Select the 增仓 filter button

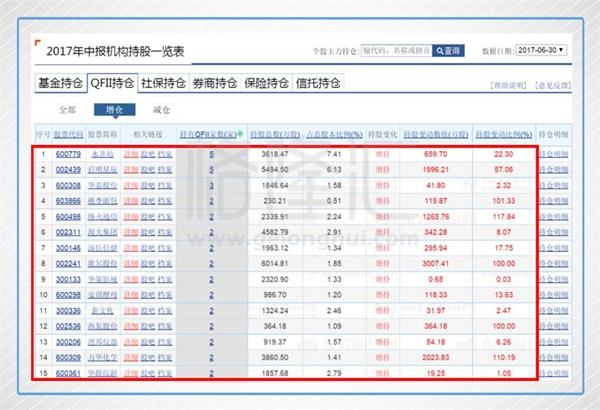pos(114,110)
